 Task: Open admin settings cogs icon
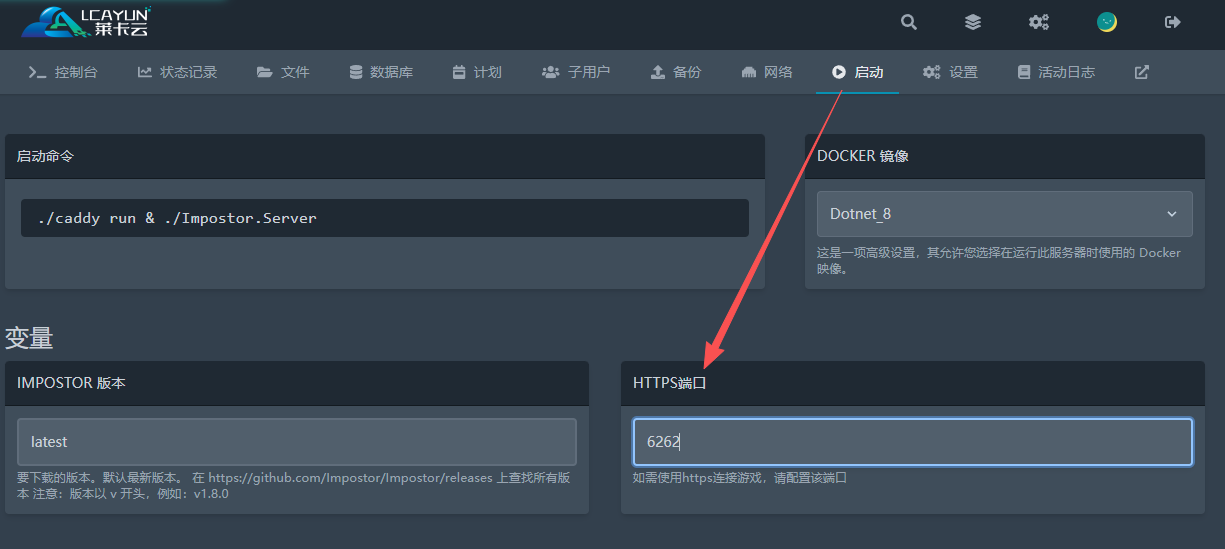pyautogui.click(x=1039, y=22)
